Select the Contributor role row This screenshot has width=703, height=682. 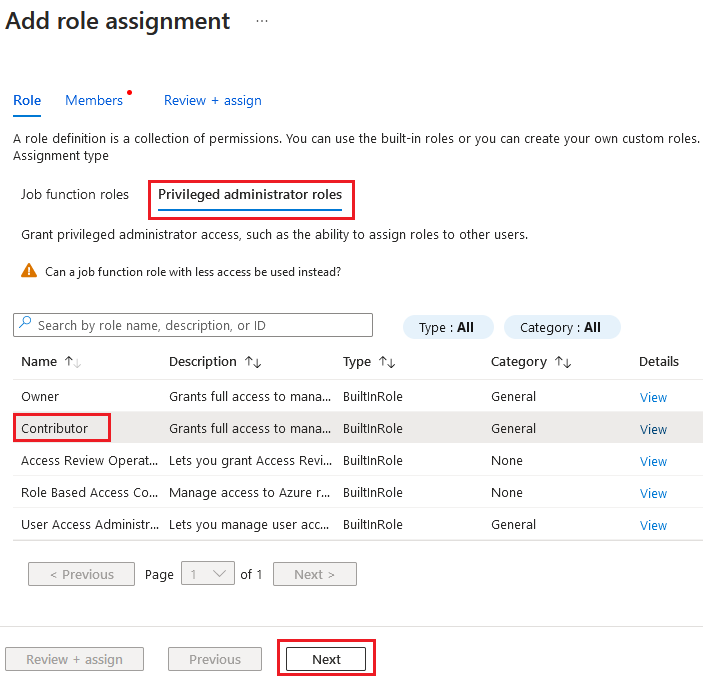pyautogui.click(x=55, y=429)
